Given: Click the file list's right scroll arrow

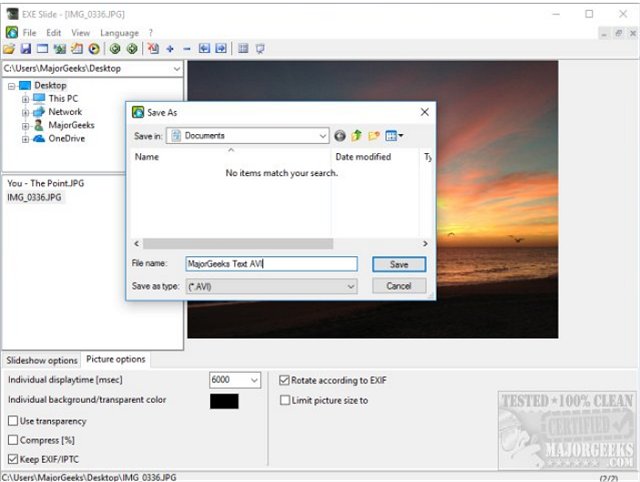Looking at the screenshot, I should [x=425, y=244].
